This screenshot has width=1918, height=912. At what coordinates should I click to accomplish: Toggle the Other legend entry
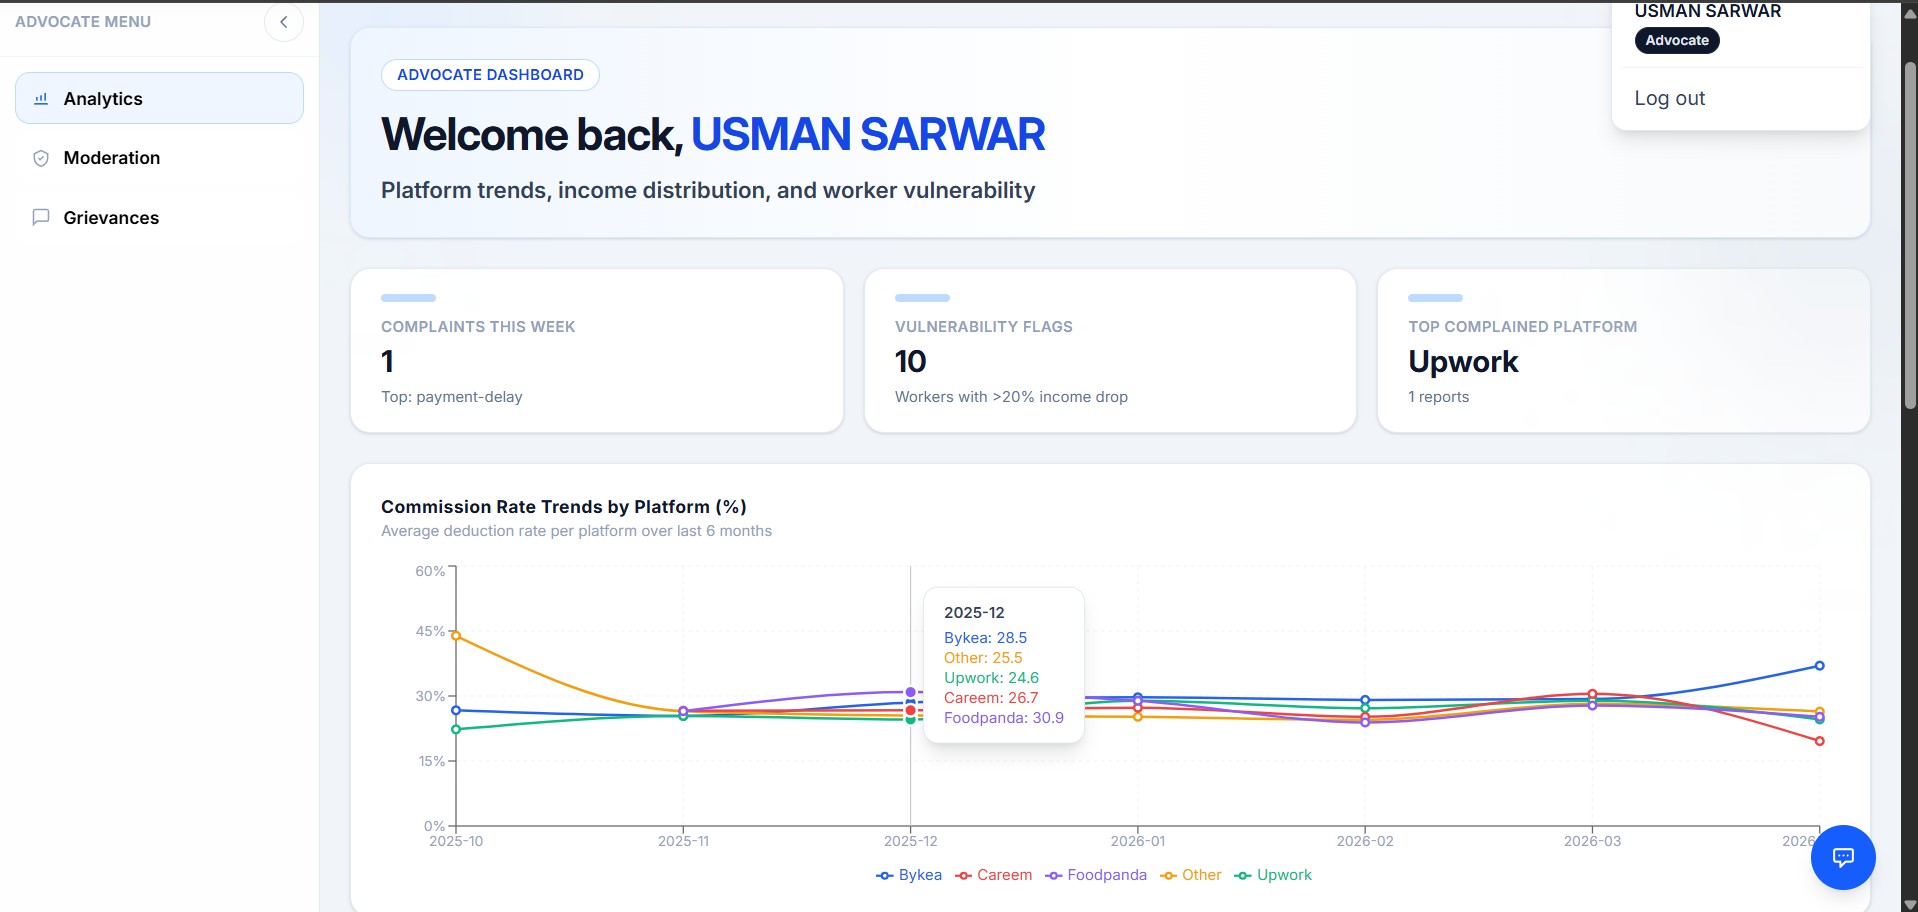1190,875
